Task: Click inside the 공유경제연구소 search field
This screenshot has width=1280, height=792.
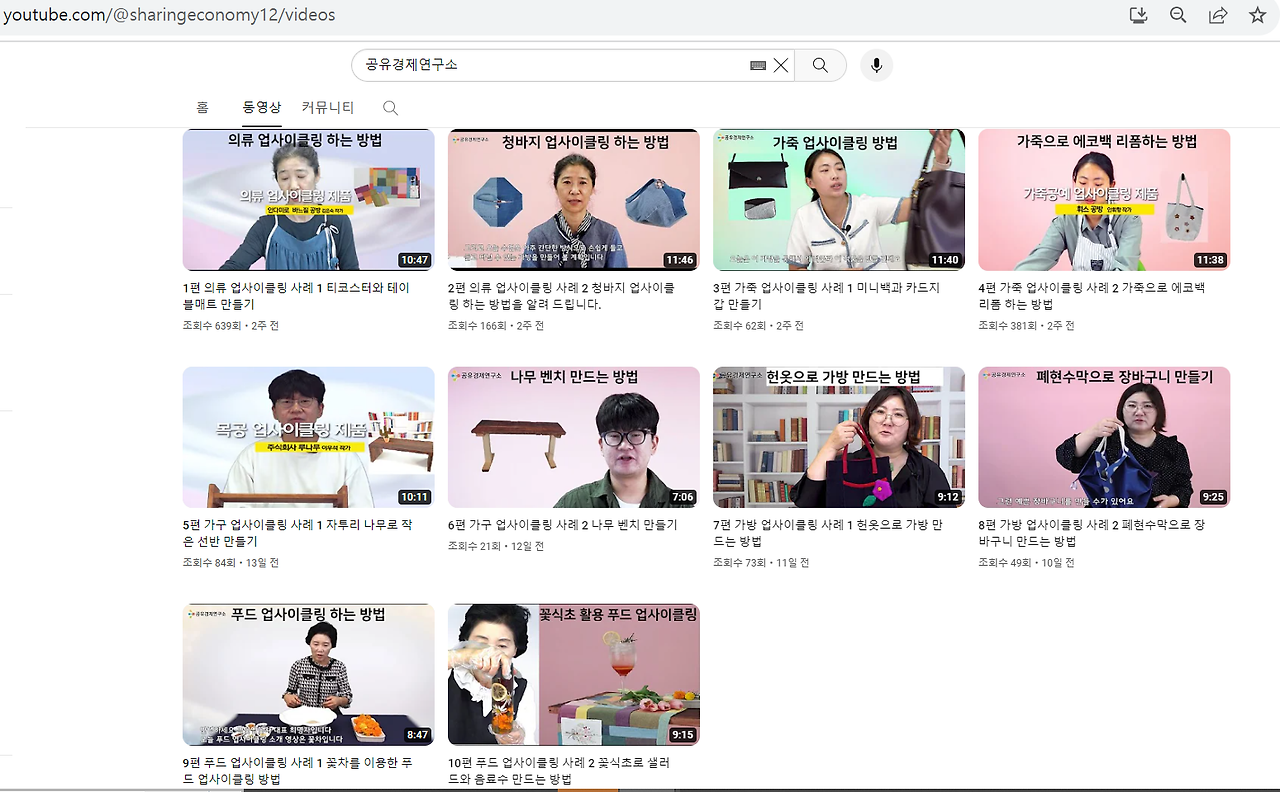Action: coord(550,64)
